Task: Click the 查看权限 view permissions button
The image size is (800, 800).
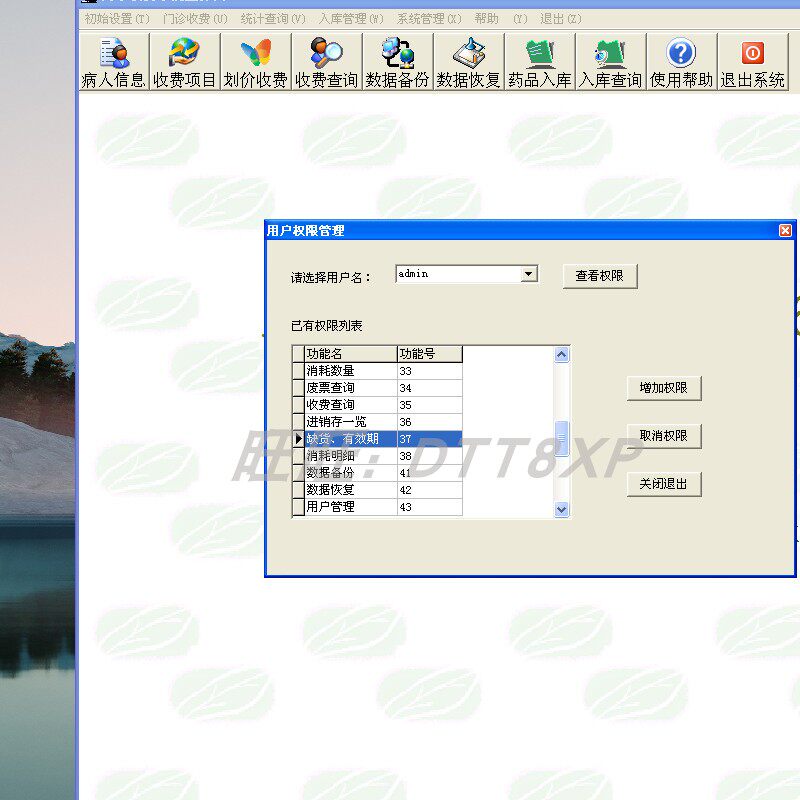Action: click(600, 276)
